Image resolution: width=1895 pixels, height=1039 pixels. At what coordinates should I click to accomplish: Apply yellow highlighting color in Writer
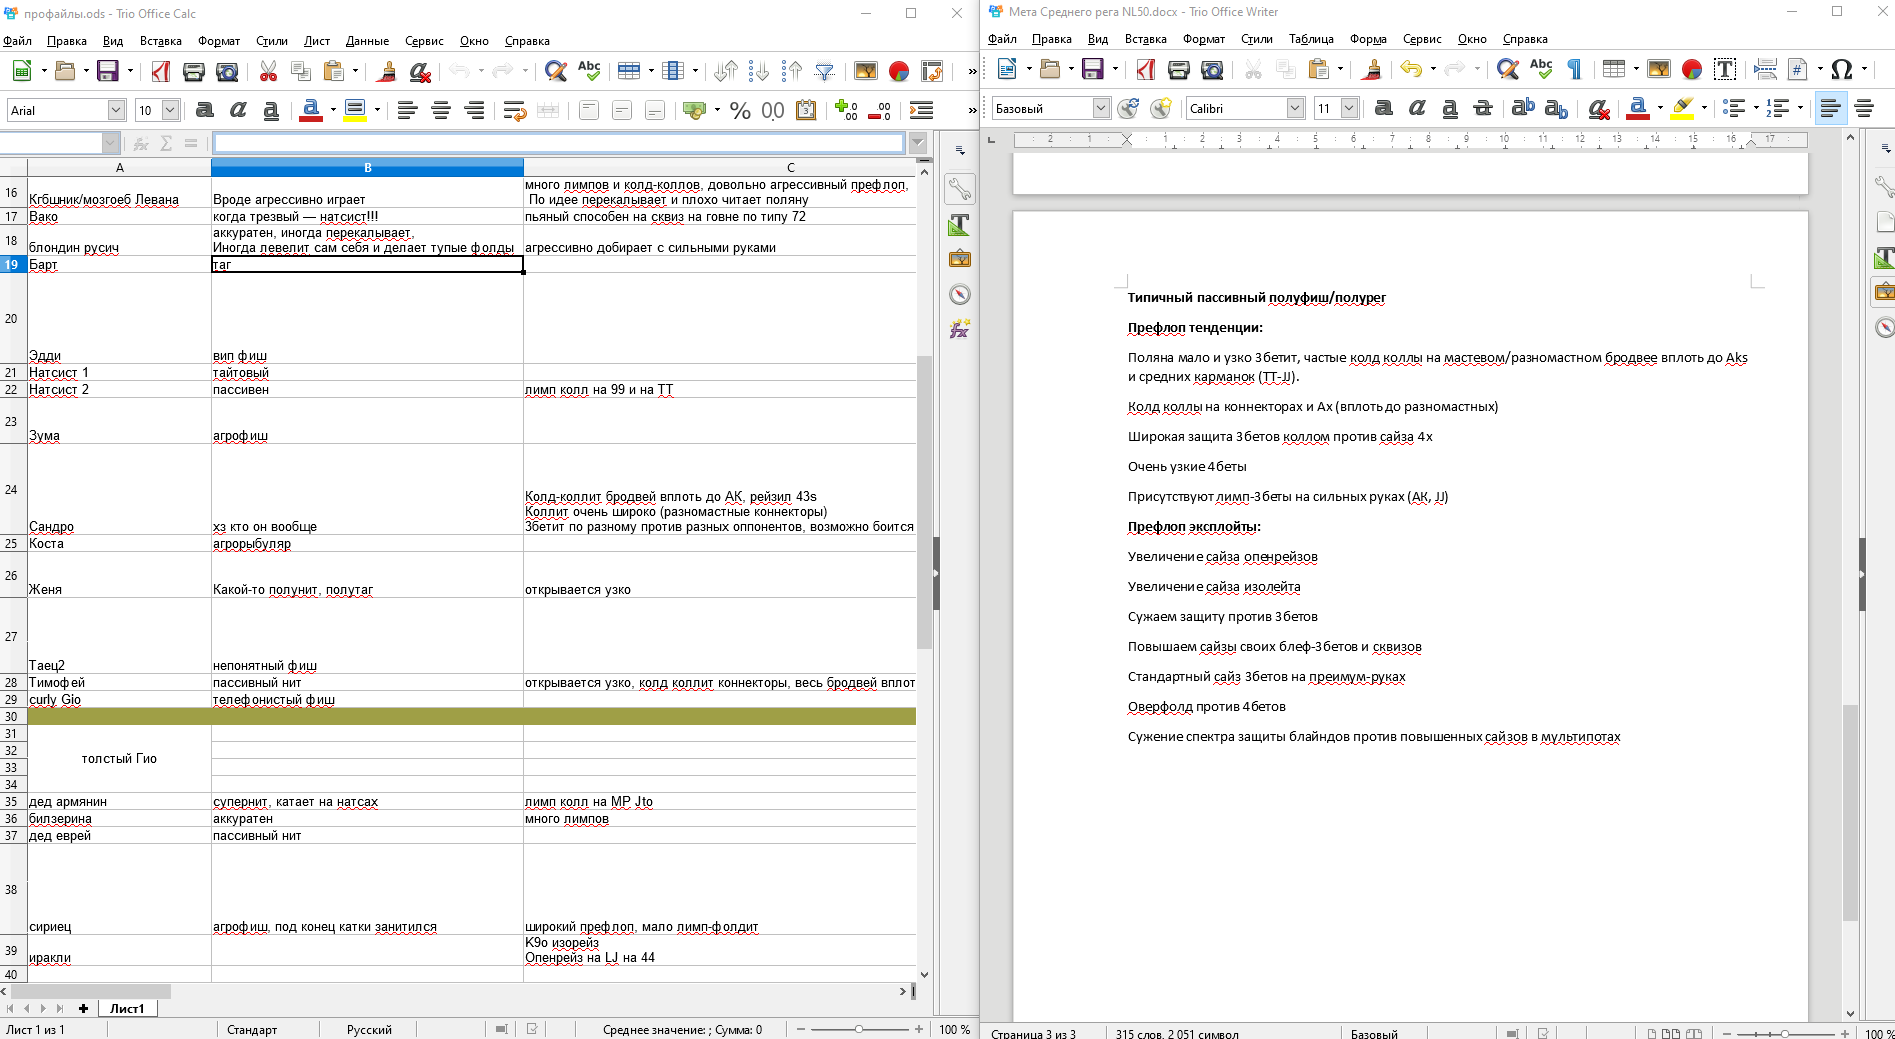(x=1683, y=108)
